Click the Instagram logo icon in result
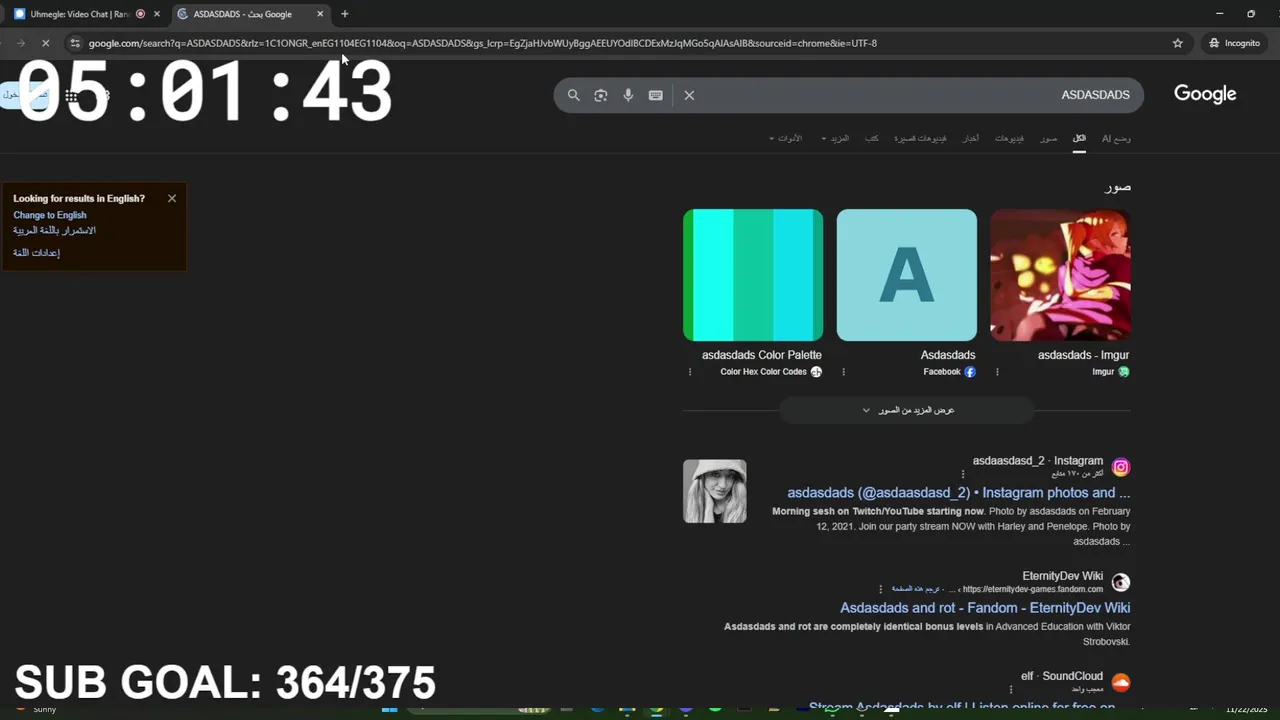Viewport: 1280px width, 720px height. click(1121, 467)
